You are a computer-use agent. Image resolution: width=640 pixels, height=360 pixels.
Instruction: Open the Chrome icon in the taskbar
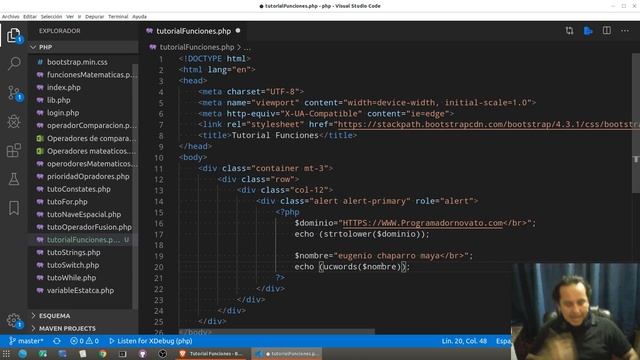point(102,353)
